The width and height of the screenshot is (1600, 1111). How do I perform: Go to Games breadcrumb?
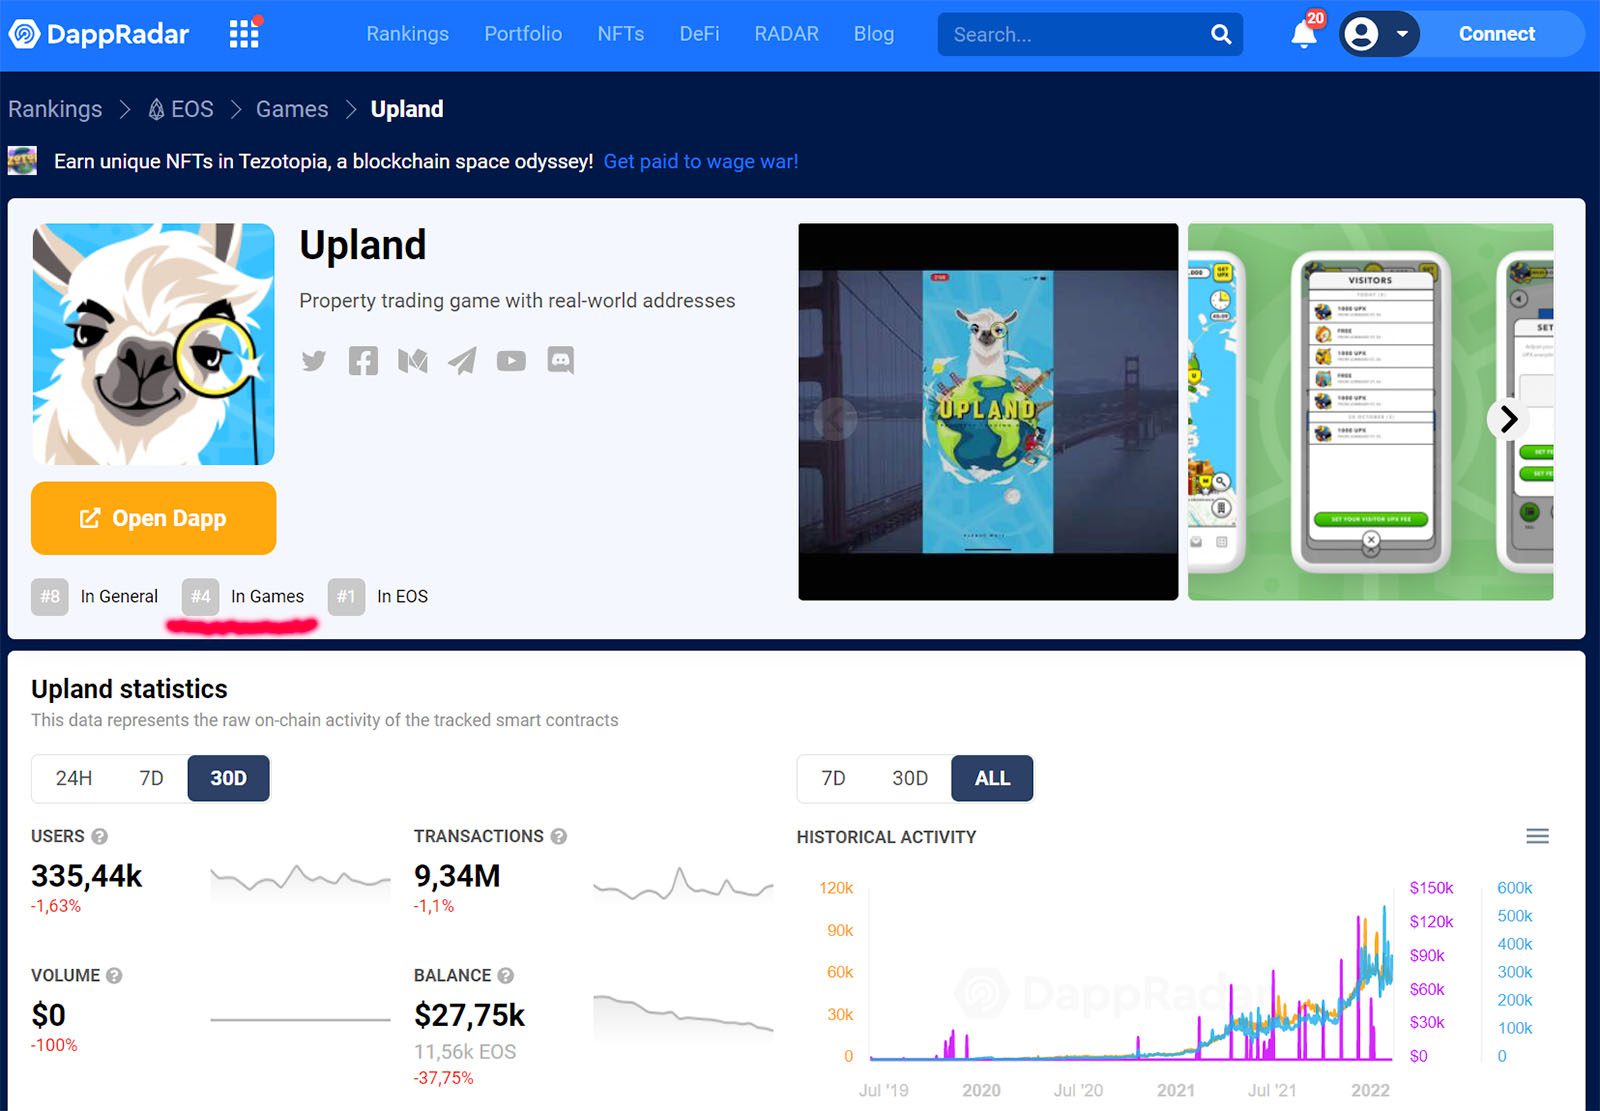pos(292,109)
